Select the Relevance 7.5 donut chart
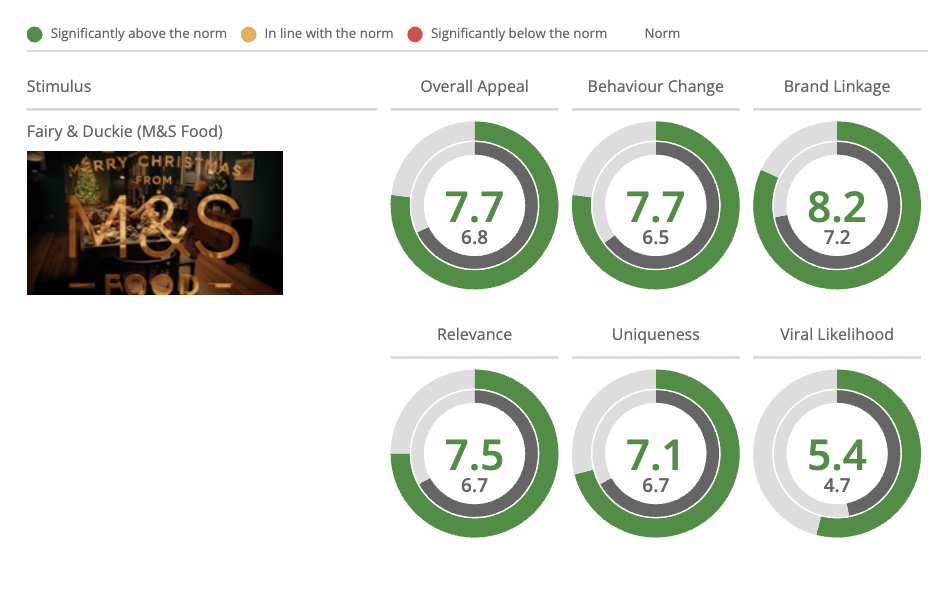Viewport: 928px width, 604px height. [474, 453]
